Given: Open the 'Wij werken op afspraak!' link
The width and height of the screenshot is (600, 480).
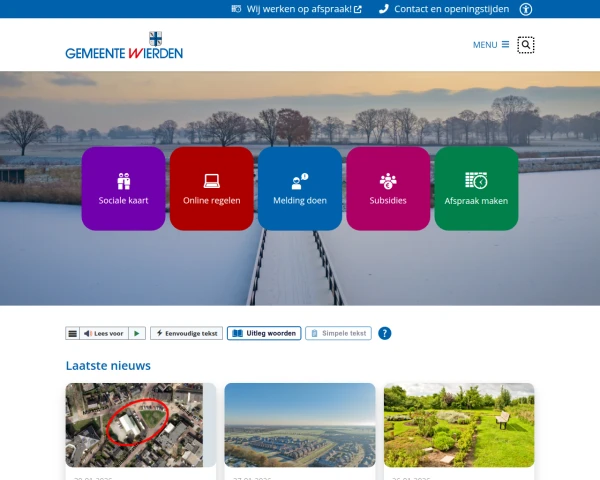Looking at the screenshot, I should tap(297, 9).
